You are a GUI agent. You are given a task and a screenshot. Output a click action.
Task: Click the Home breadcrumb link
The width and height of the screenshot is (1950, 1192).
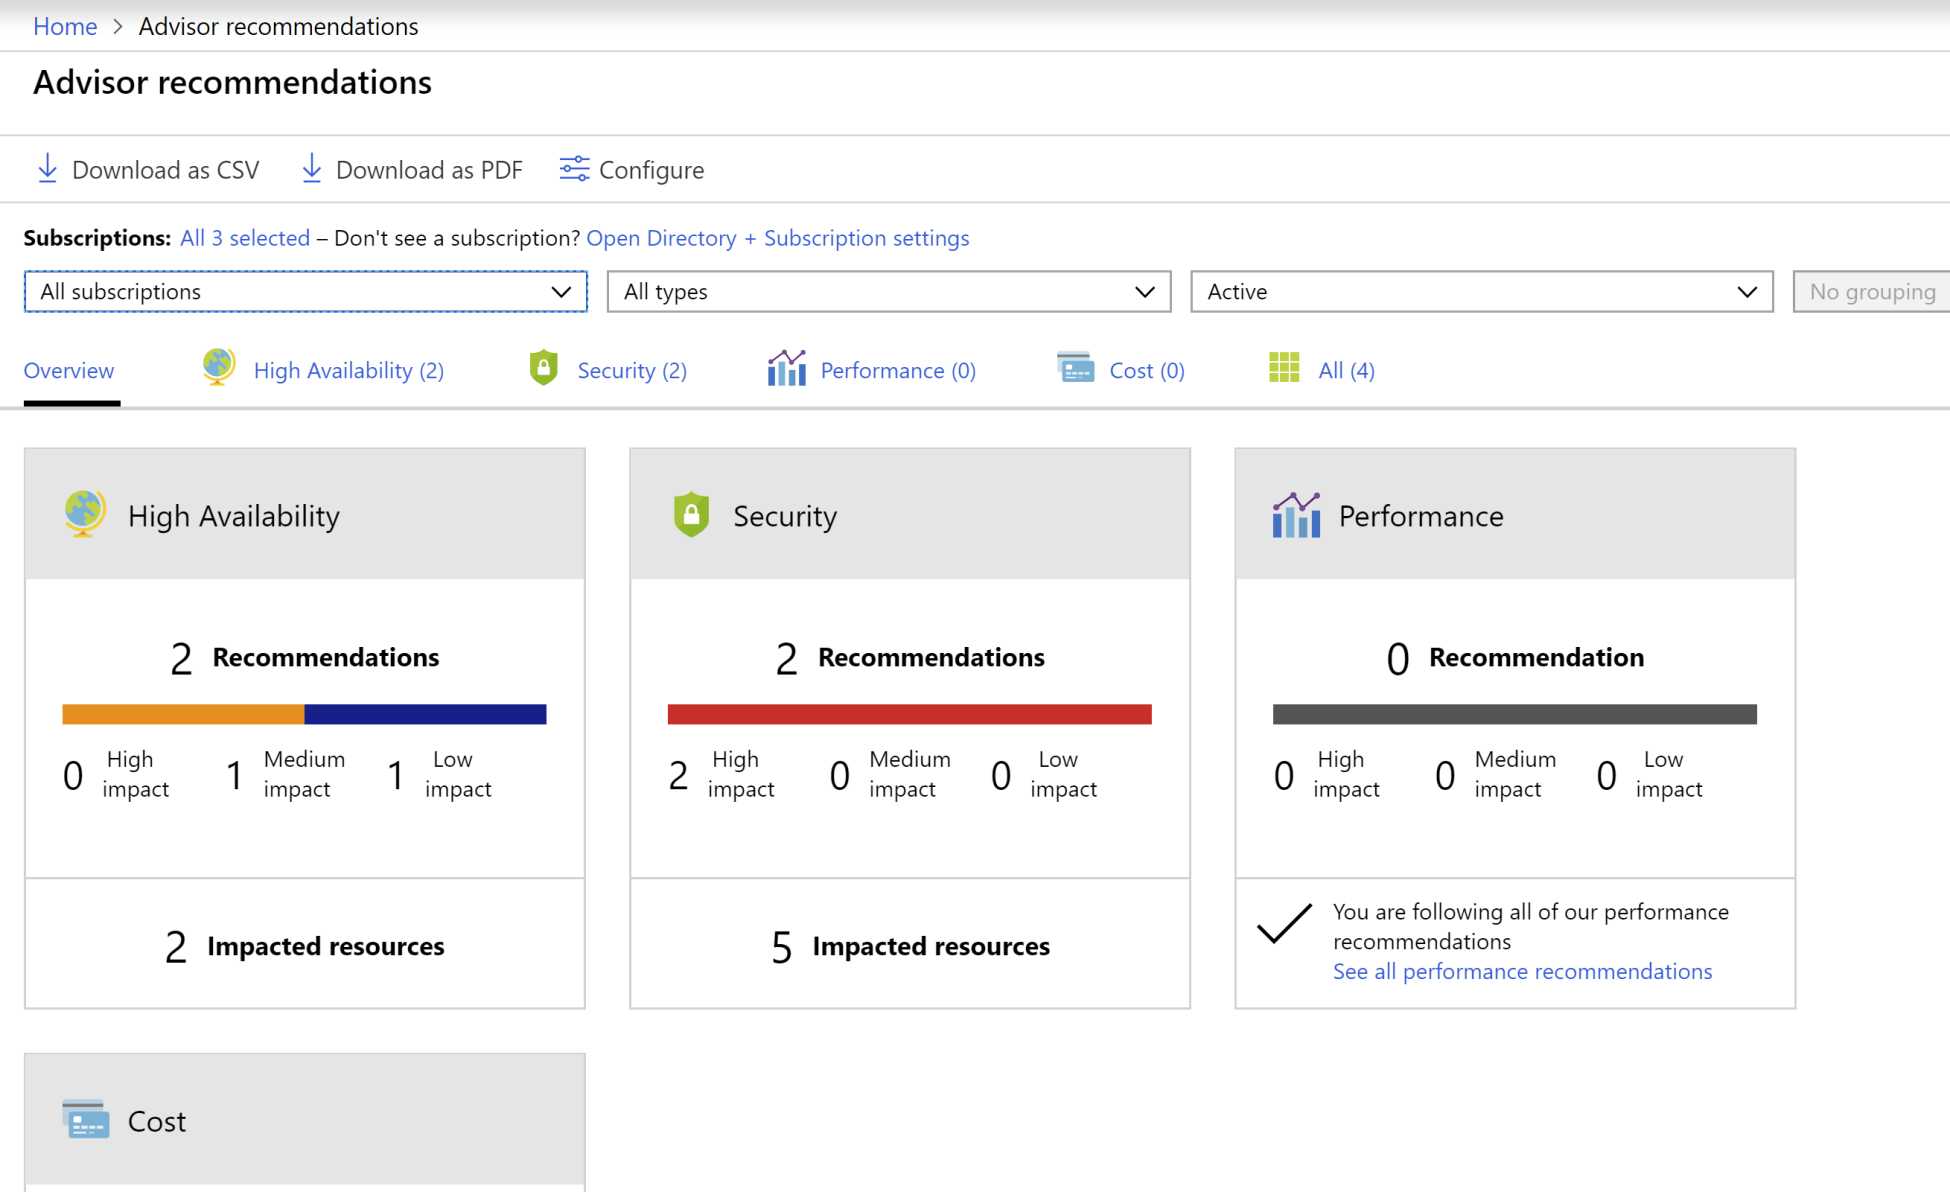[x=65, y=26]
